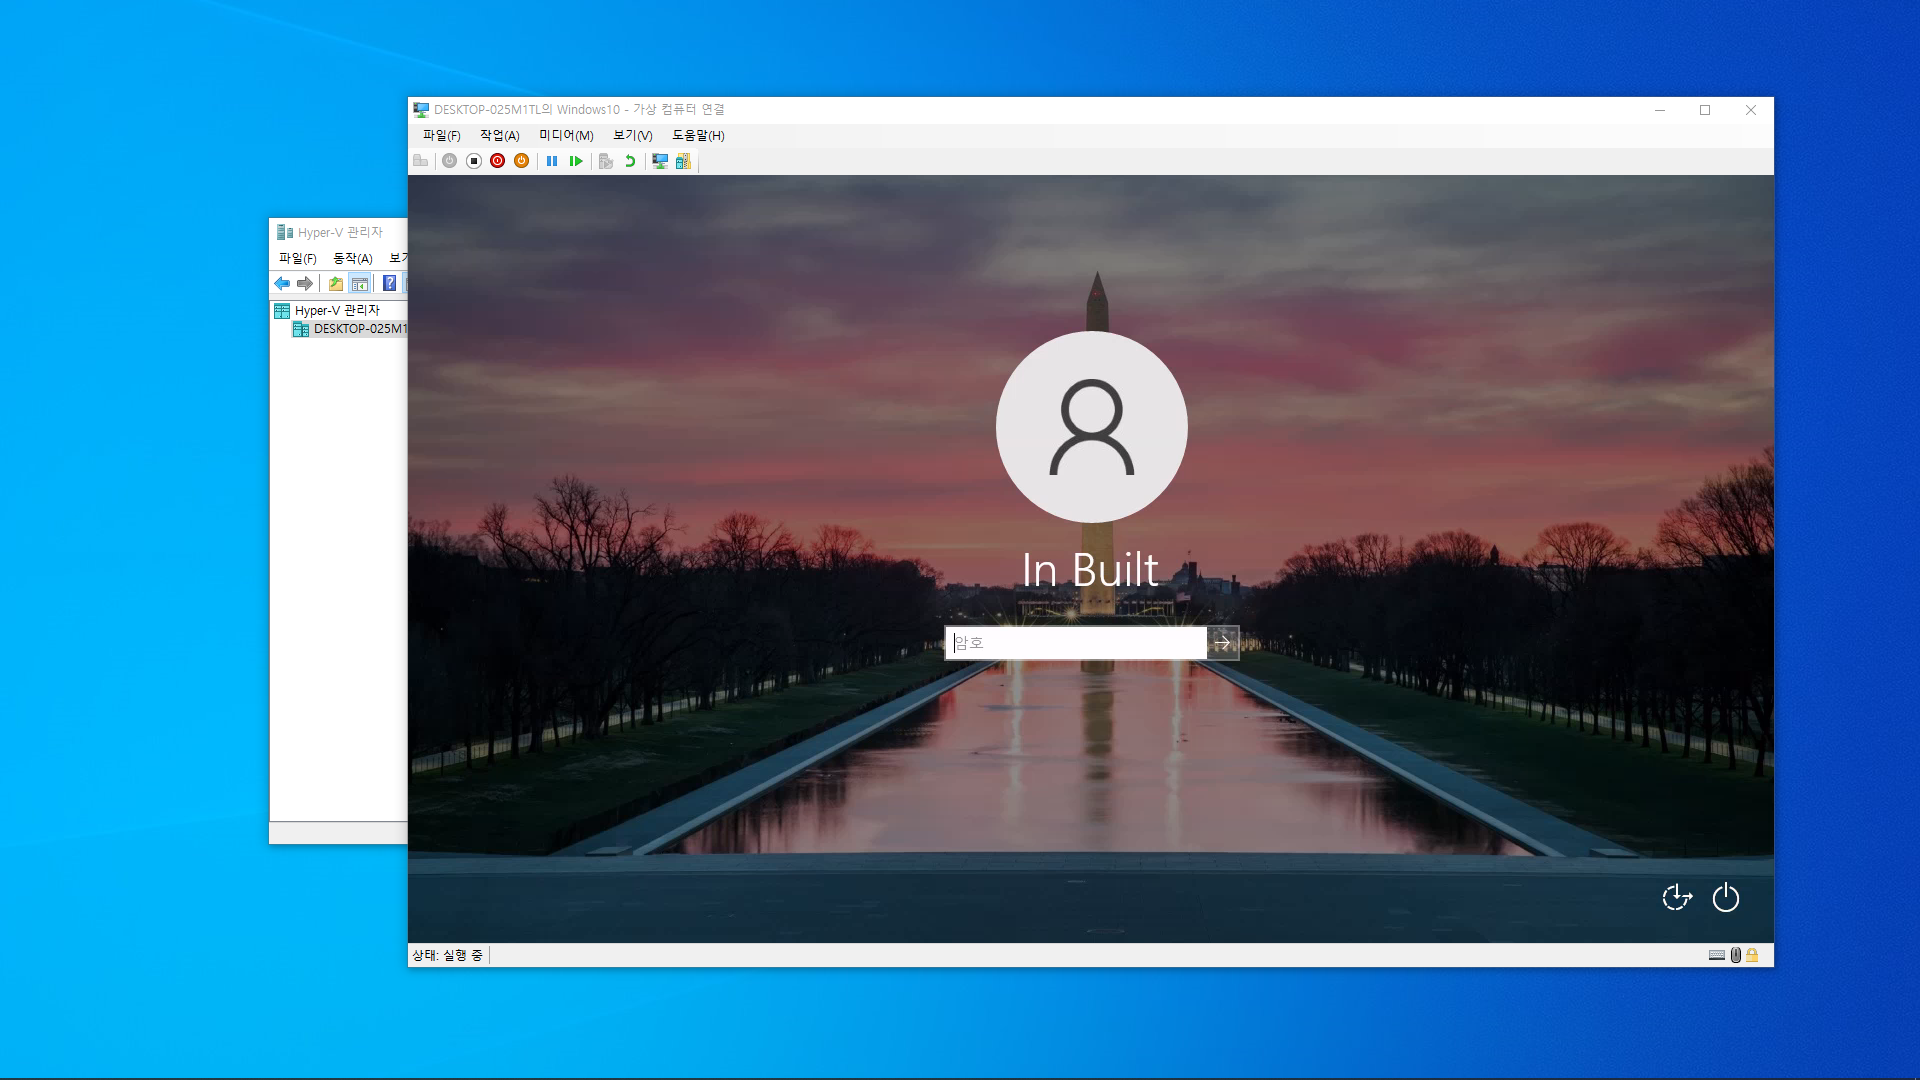1920x1080 pixels.
Task: Open the Ease of Access icon
Action: pyautogui.click(x=1677, y=898)
